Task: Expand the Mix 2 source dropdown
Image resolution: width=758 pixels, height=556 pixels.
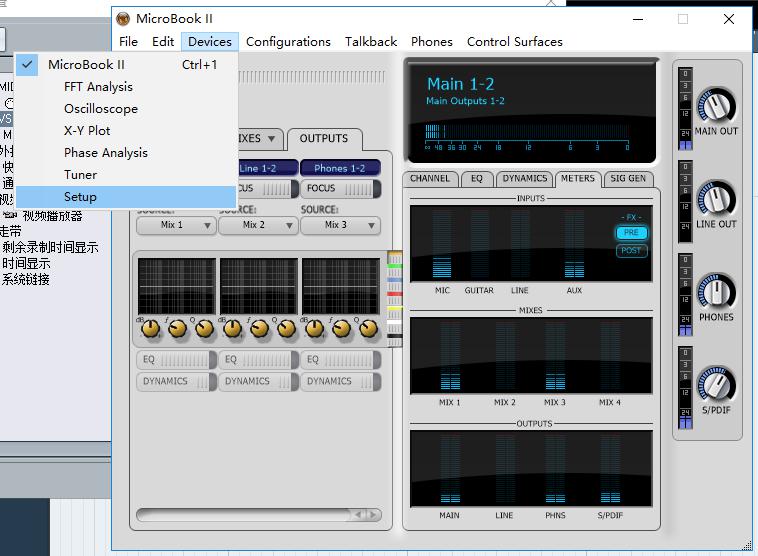Action: point(259,226)
